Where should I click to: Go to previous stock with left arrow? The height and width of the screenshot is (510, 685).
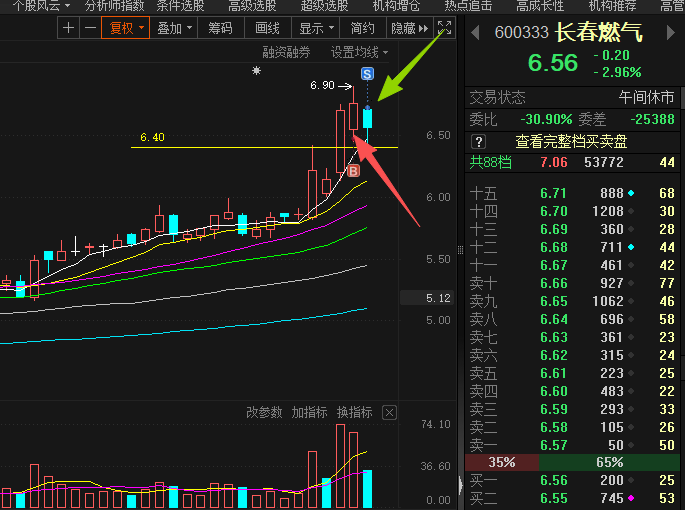coord(475,33)
